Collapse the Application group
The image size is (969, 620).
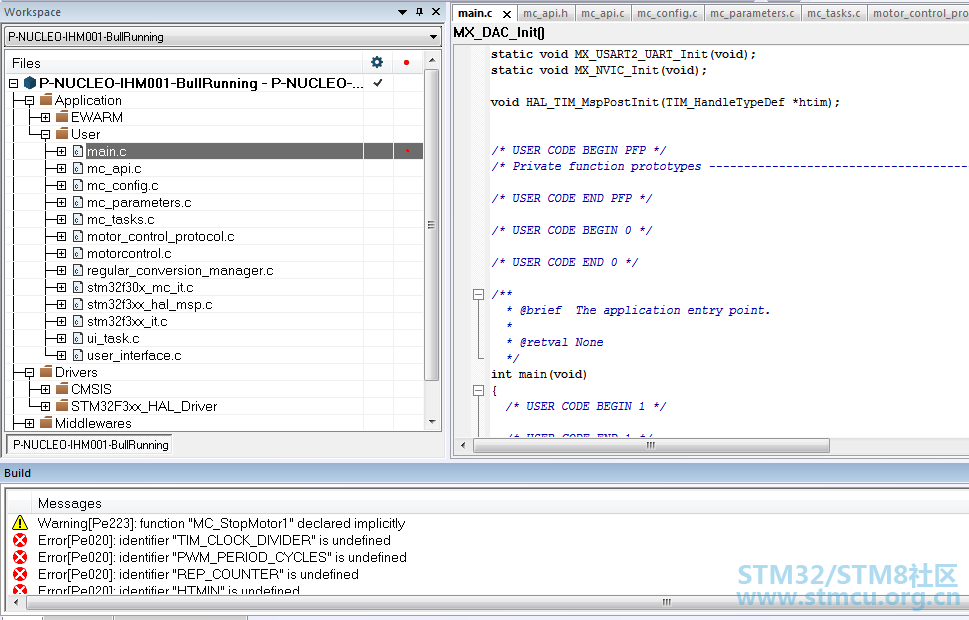pyautogui.click(x=30, y=100)
